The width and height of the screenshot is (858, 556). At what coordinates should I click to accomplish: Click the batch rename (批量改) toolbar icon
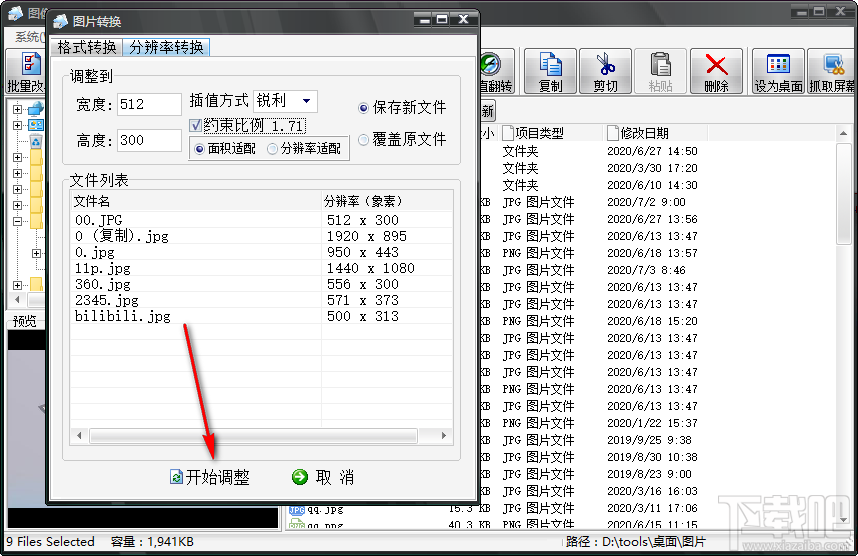point(26,71)
